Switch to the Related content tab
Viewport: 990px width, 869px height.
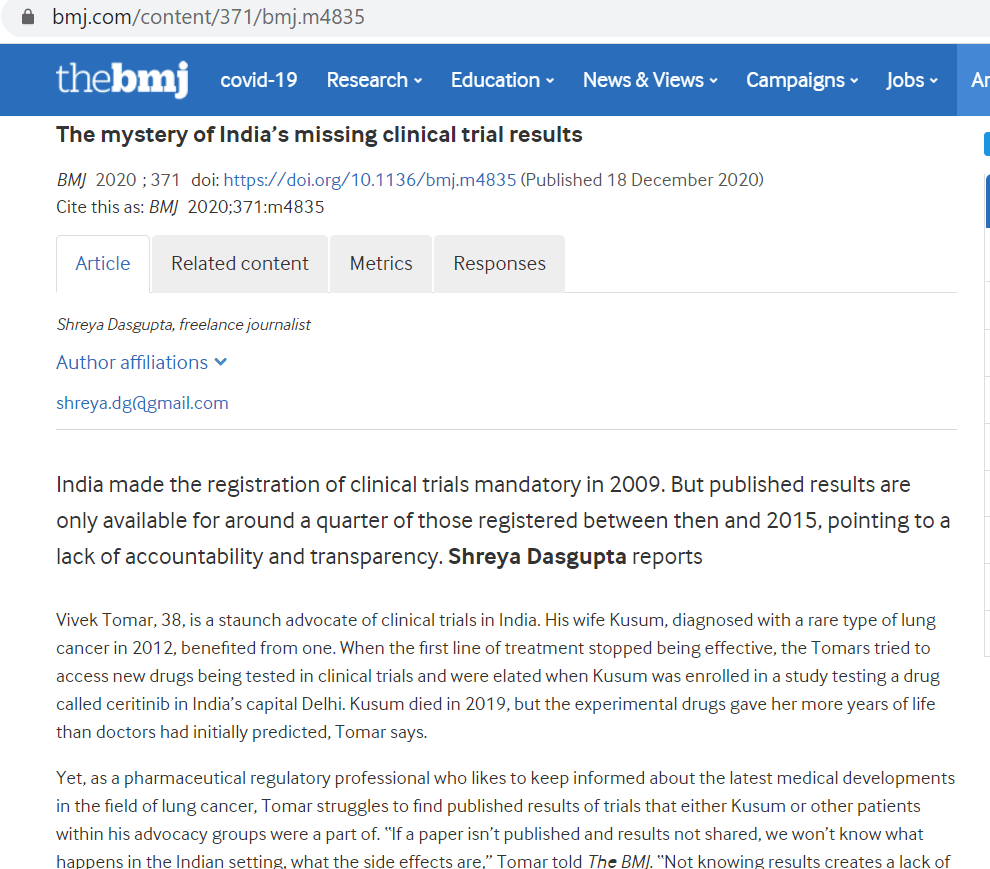pyautogui.click(x=240, y=264)
